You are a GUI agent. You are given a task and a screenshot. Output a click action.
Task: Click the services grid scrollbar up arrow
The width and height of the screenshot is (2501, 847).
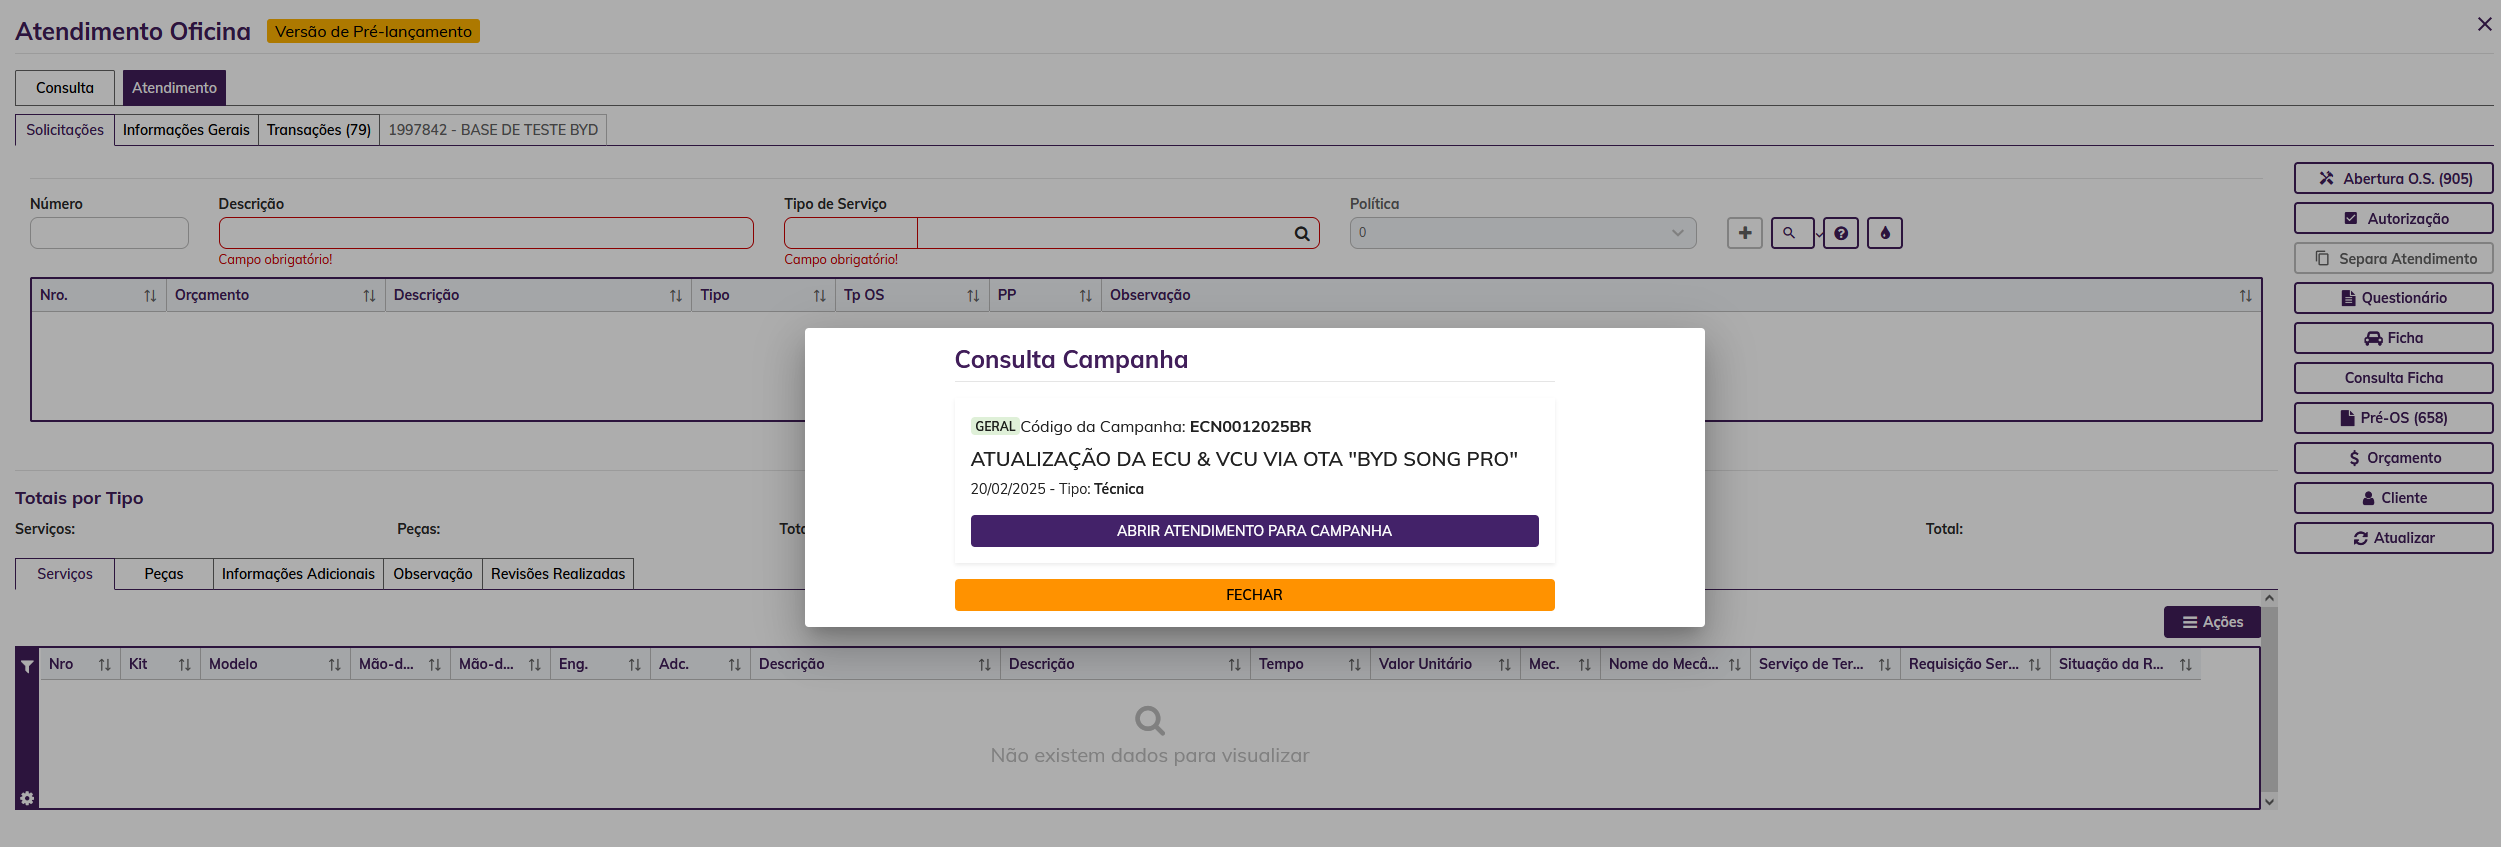click(2269, 598)
